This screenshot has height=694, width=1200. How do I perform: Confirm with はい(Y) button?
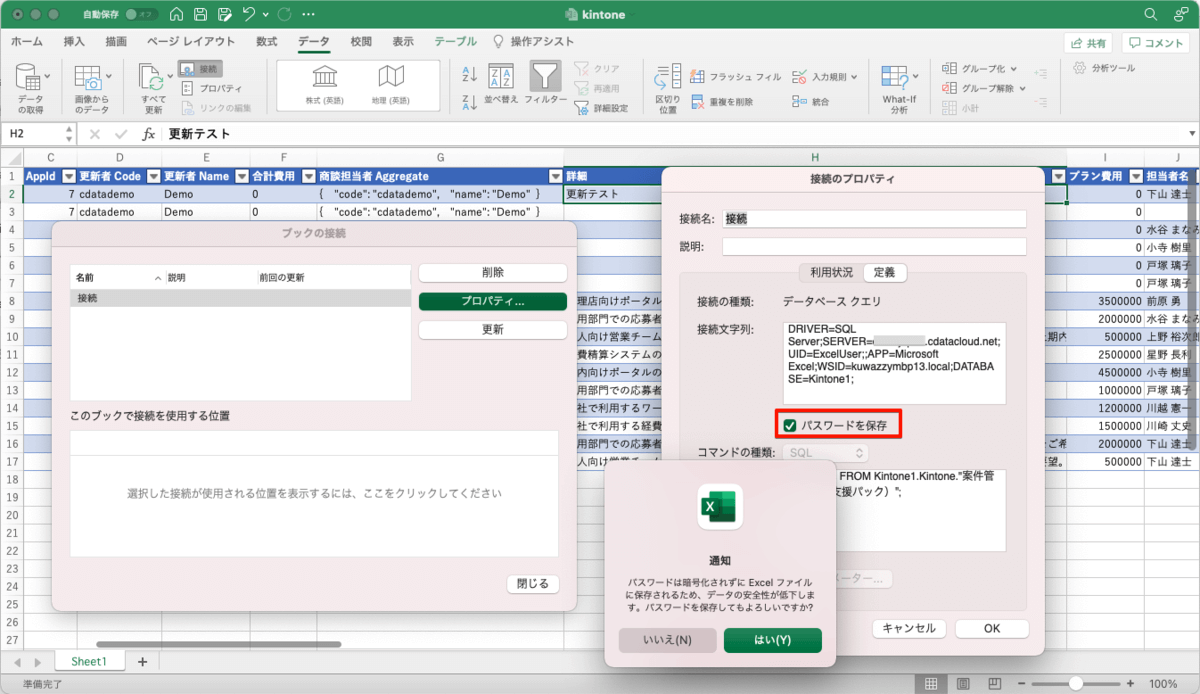772,640
